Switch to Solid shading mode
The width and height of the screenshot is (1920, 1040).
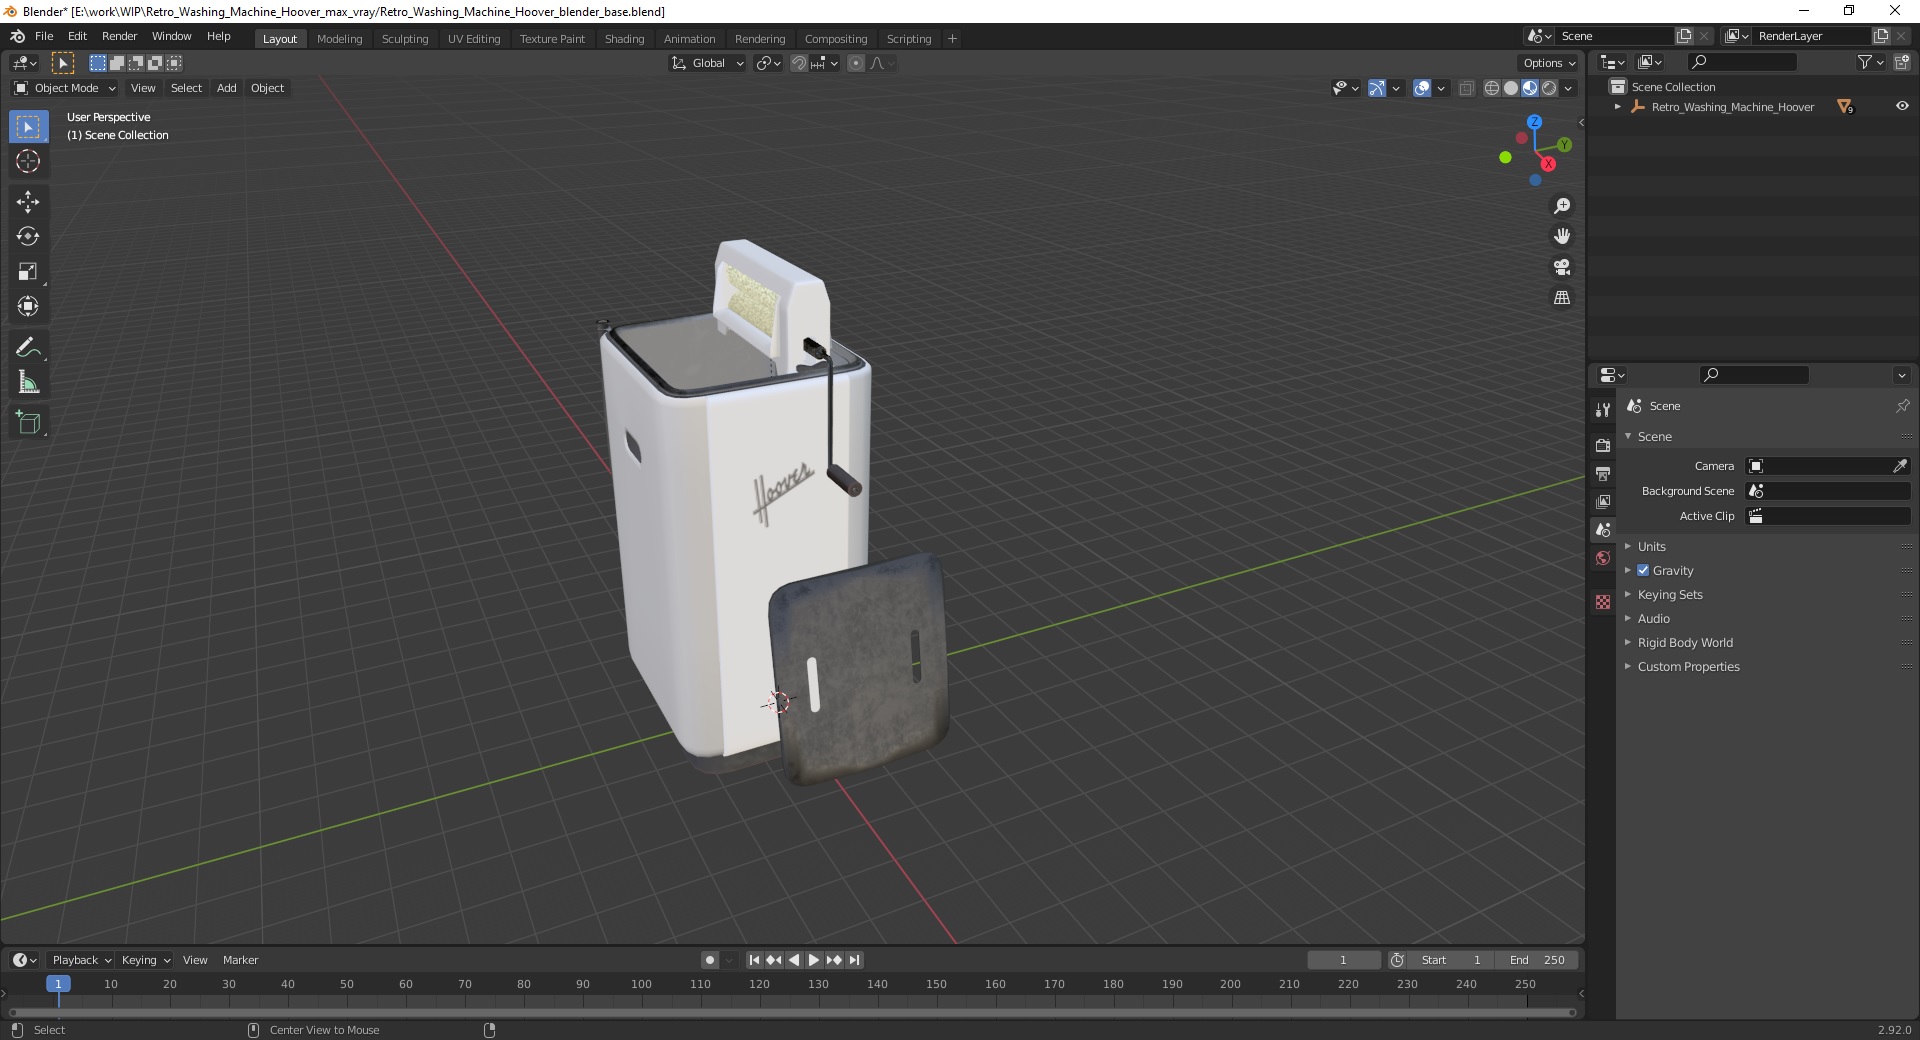[1511, 88]
